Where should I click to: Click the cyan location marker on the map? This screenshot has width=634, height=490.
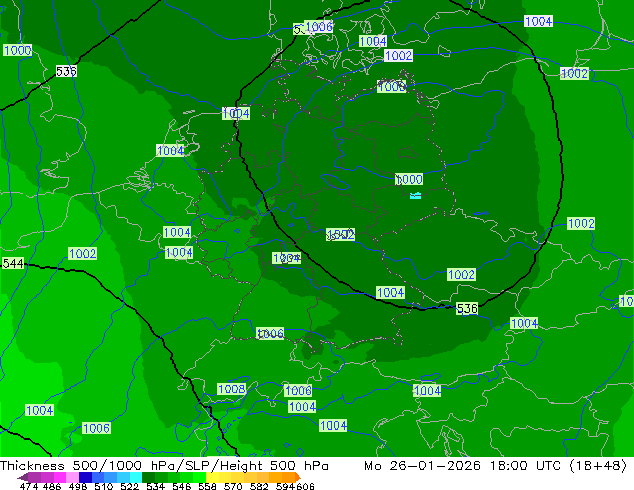coord(415,196)
